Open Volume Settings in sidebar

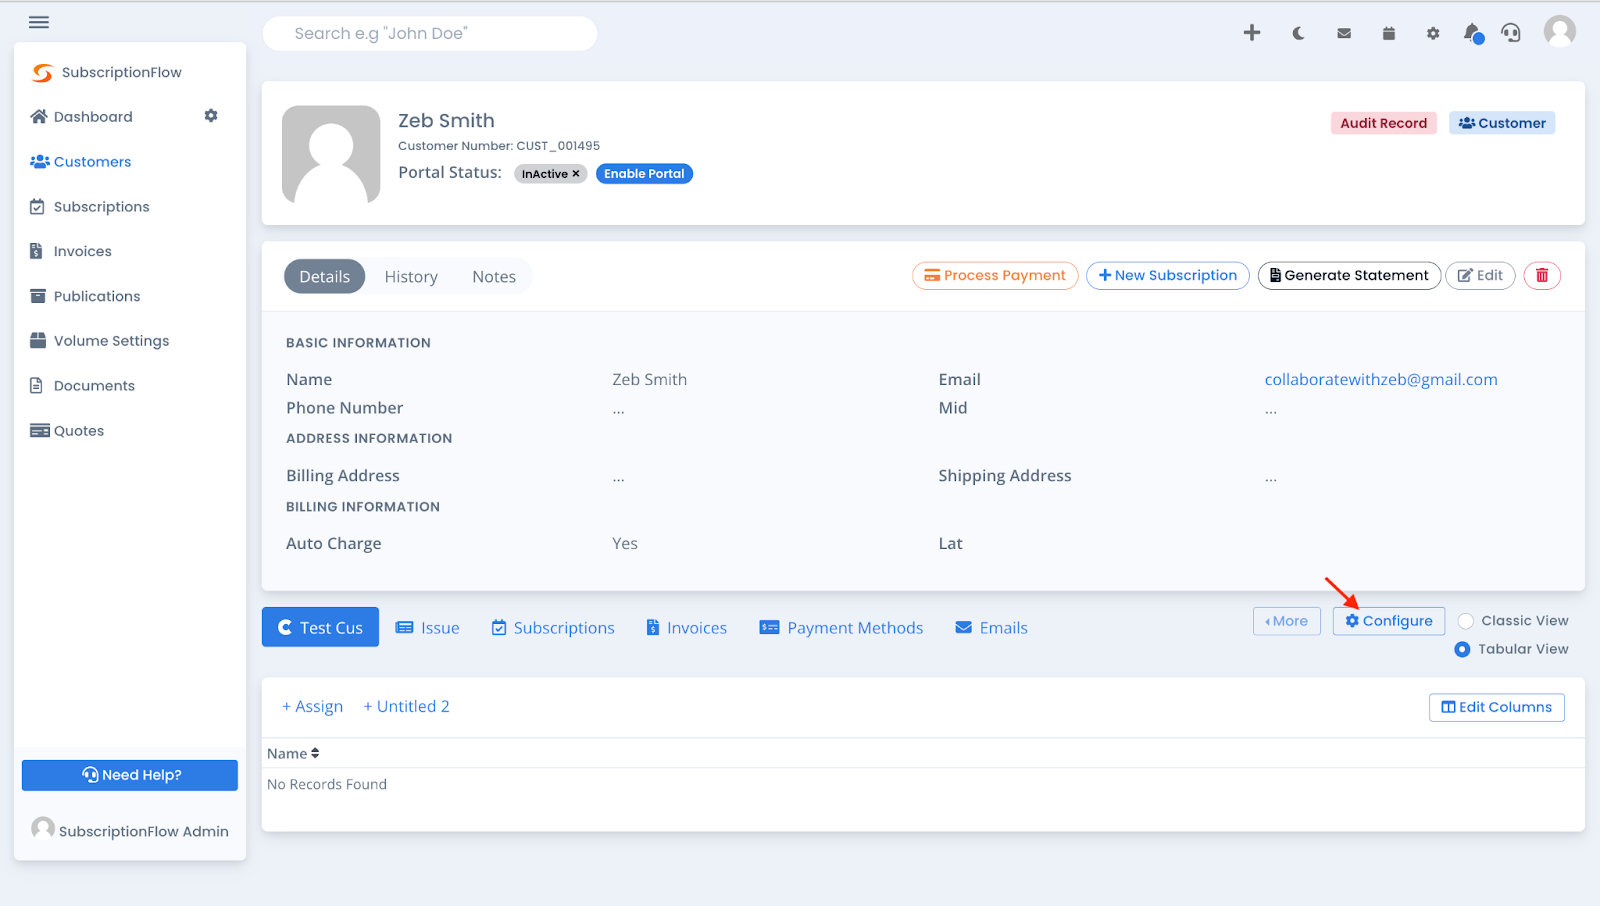pyautogui.click(x=100, y=341)
